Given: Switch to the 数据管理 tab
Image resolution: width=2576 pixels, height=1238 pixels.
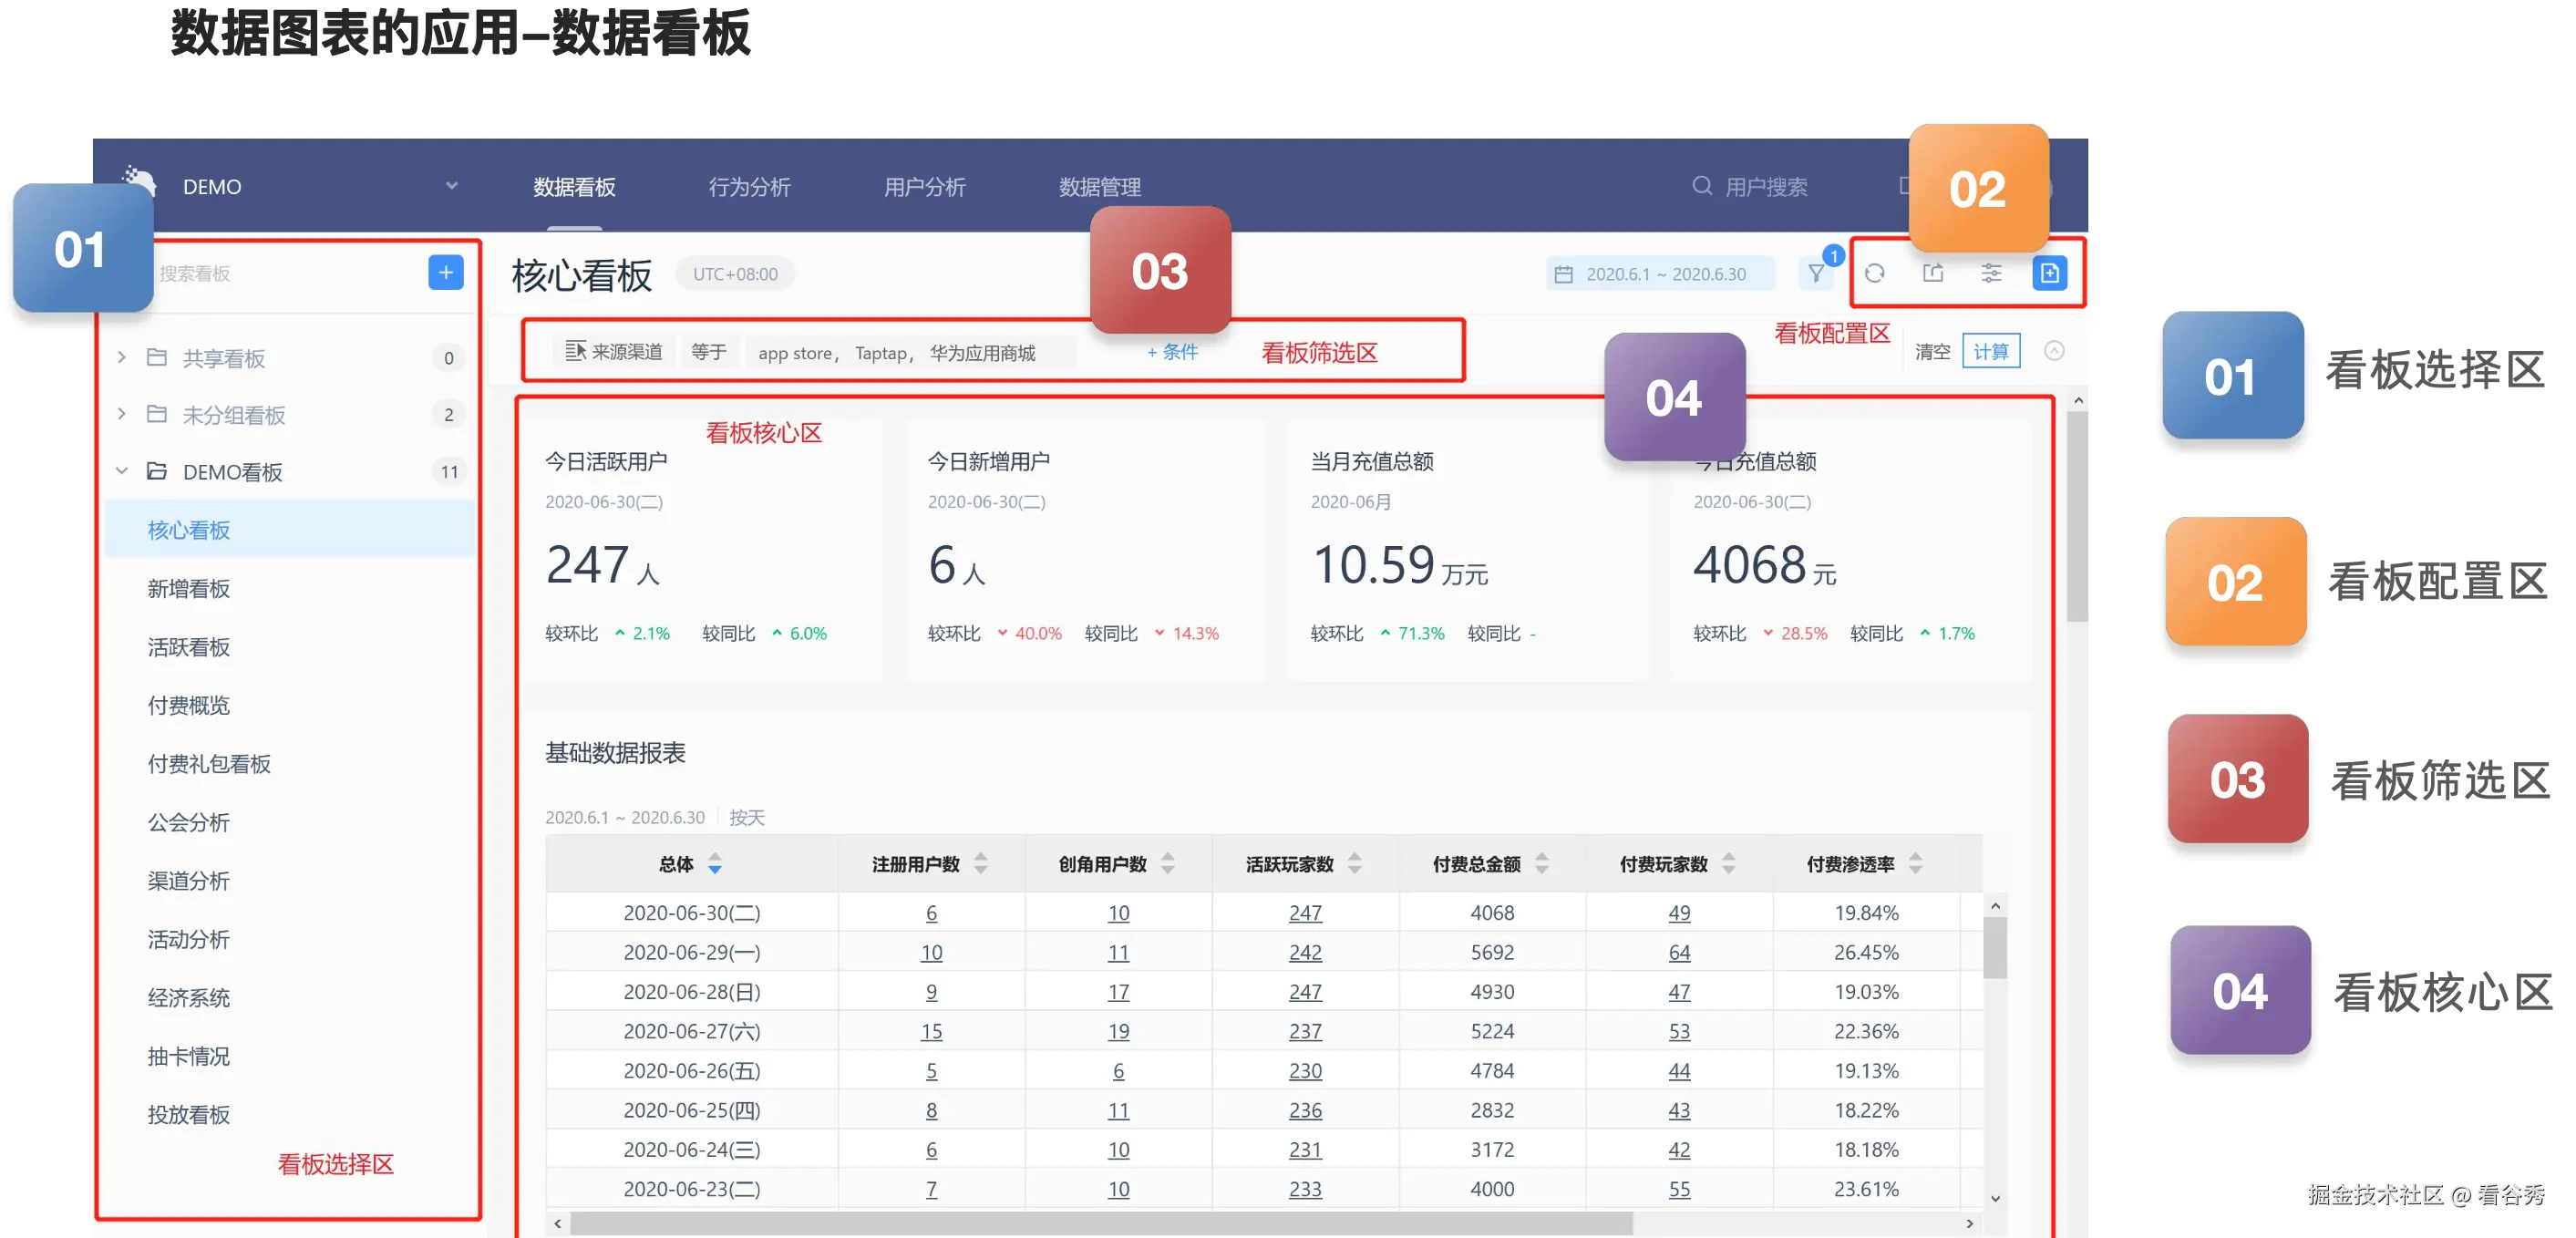Looking at the screenshot, I should 1100,187.
